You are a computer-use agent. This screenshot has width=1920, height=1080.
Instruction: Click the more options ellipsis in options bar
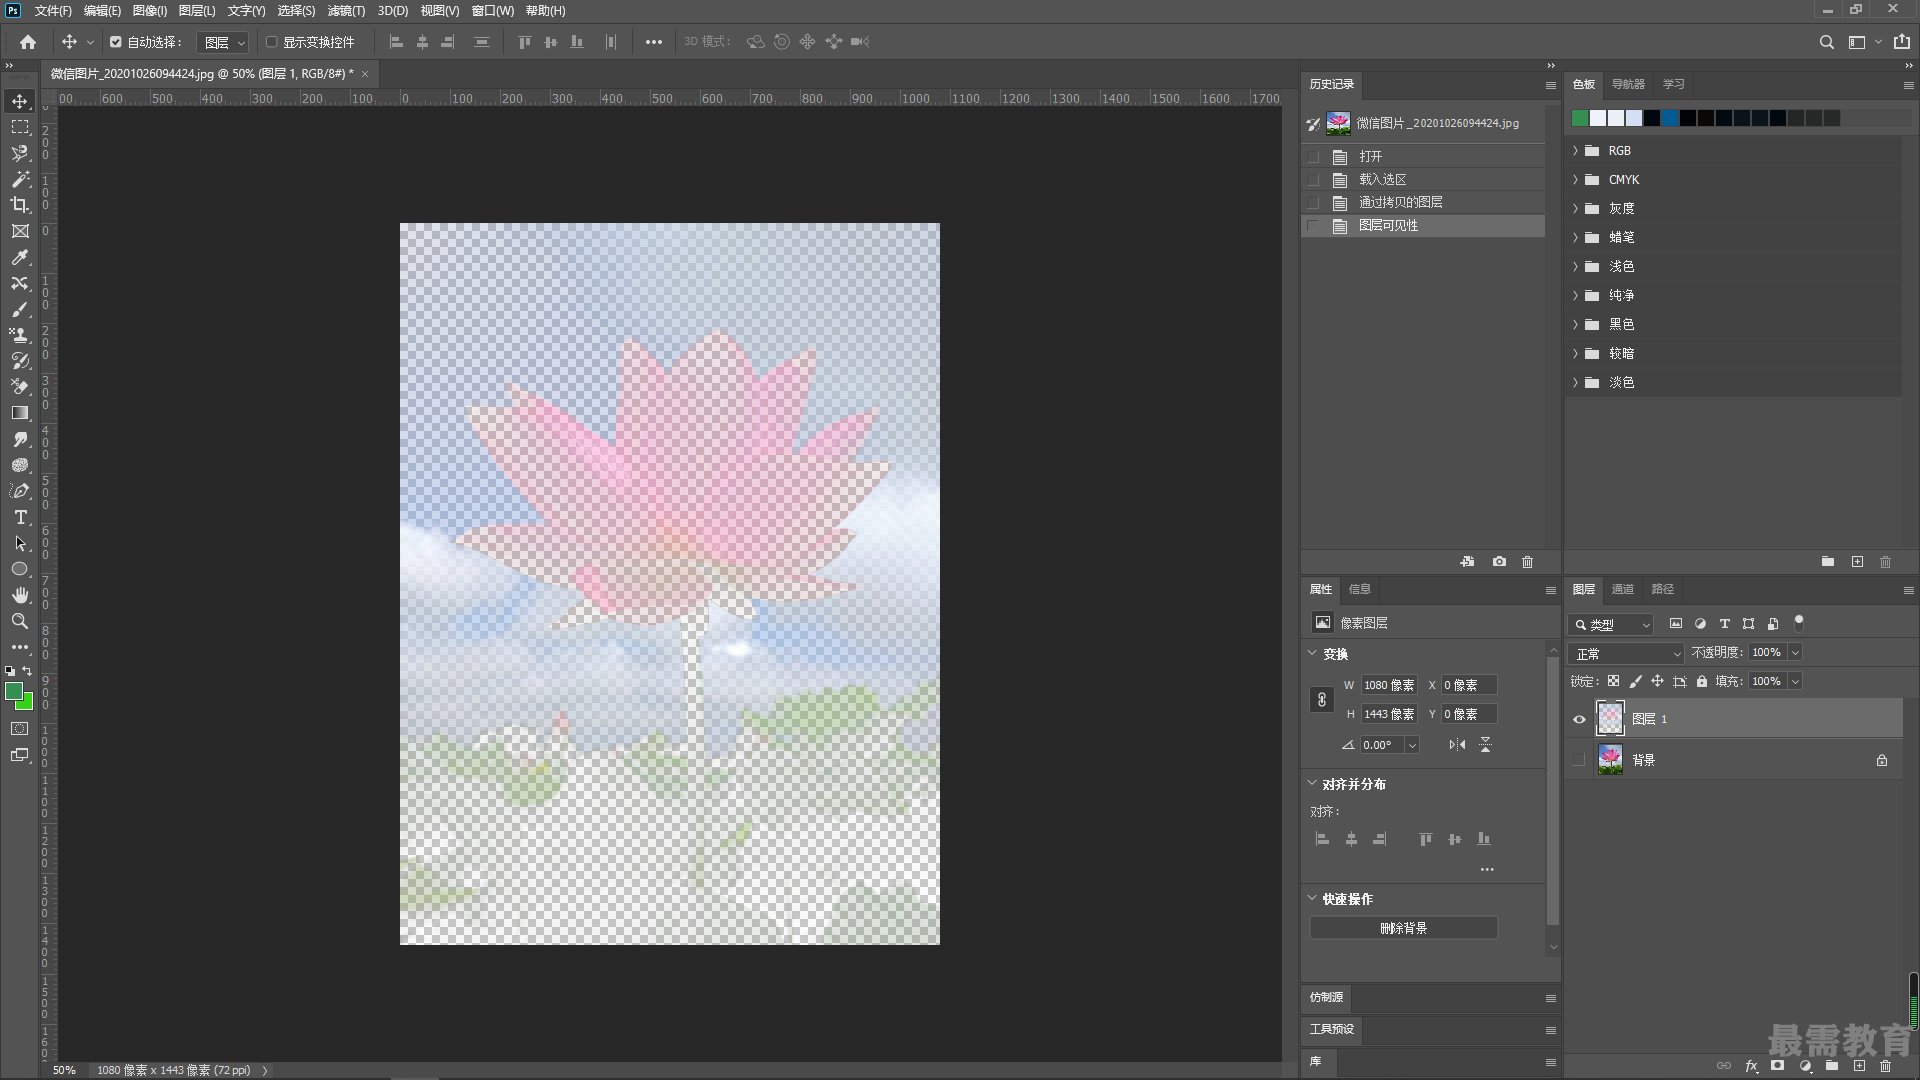pos(653,42)
